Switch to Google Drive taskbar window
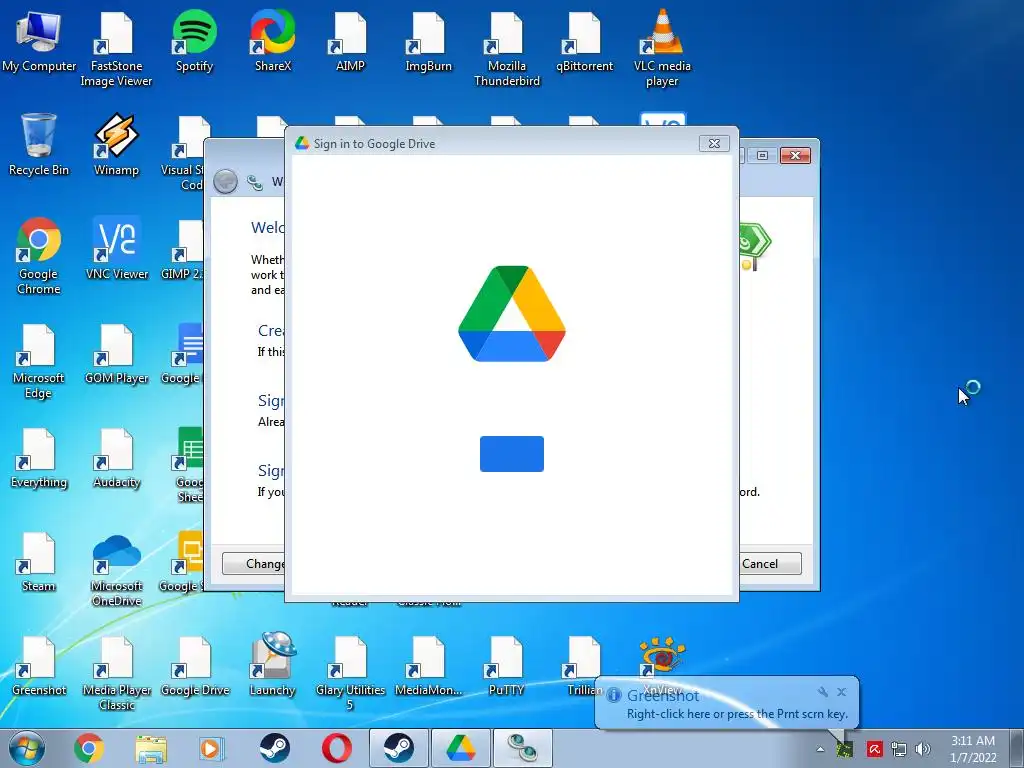The width and height of the screenshot is (1024, 768). (460, 748)
